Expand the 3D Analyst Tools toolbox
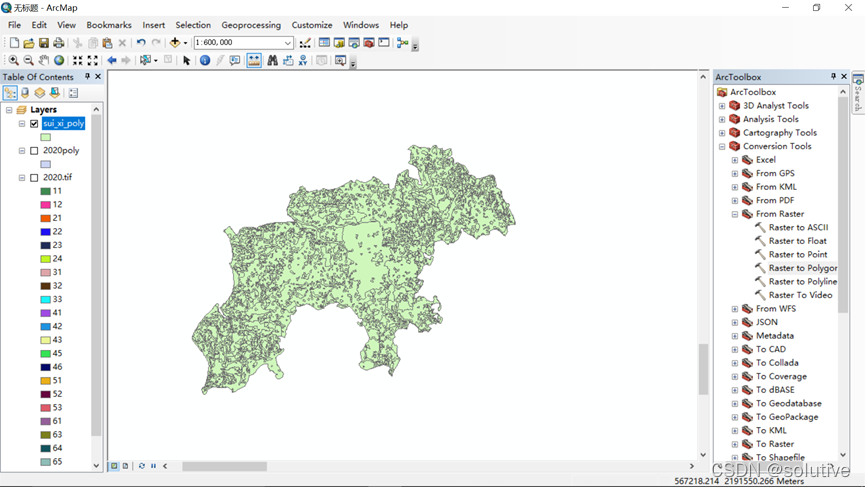The image size is (865, 487). coord(722,106)
